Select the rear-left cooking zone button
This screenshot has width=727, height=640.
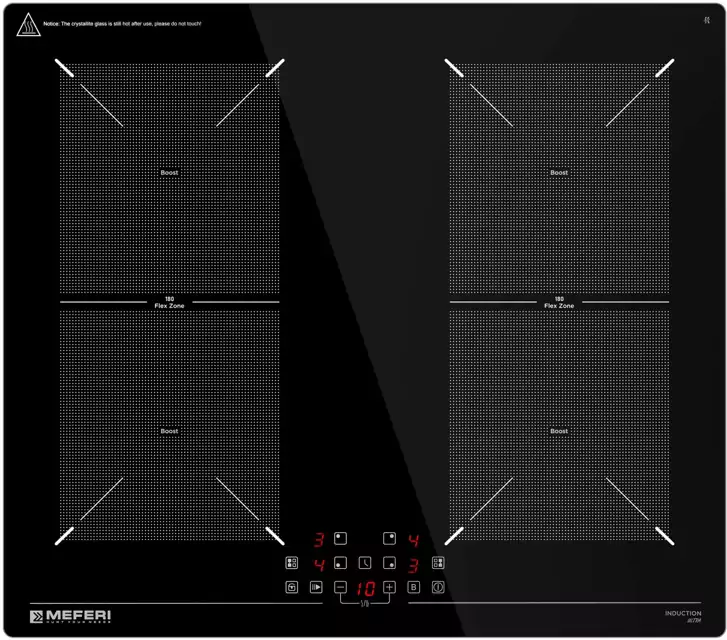tap(340, 538)
